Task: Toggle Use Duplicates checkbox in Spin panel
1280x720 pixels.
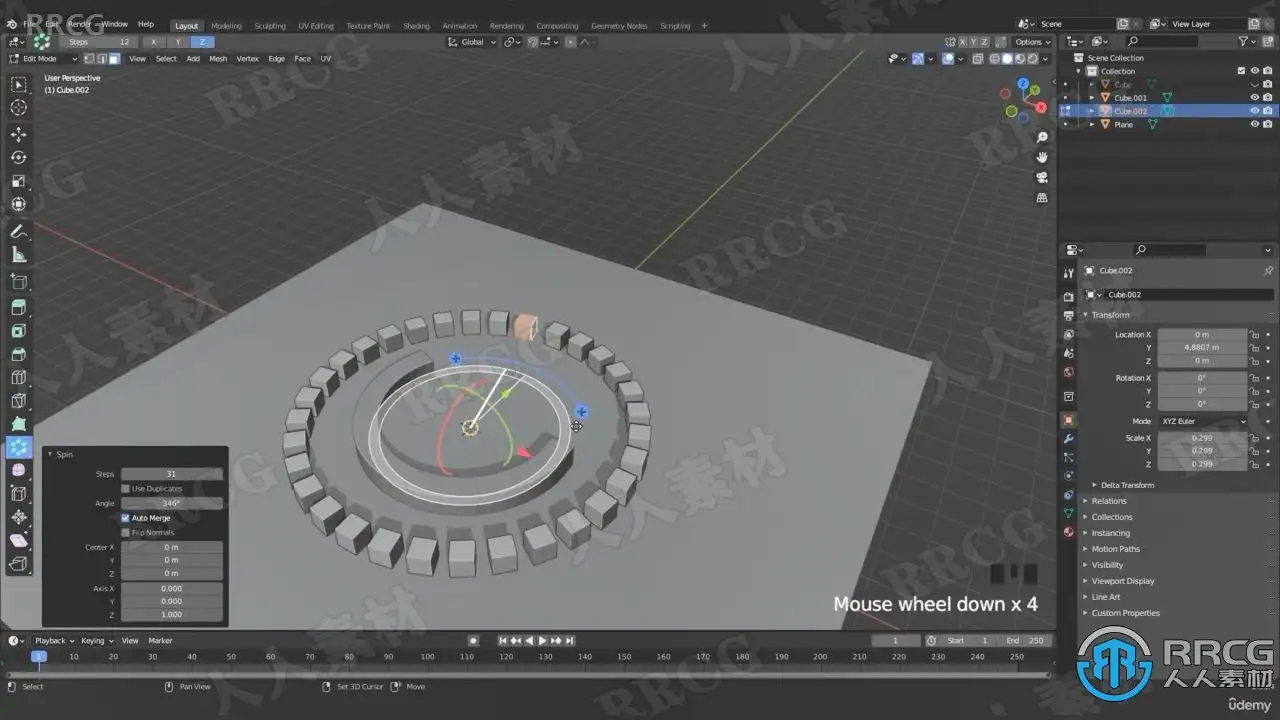Action: (x=125, y=489)
